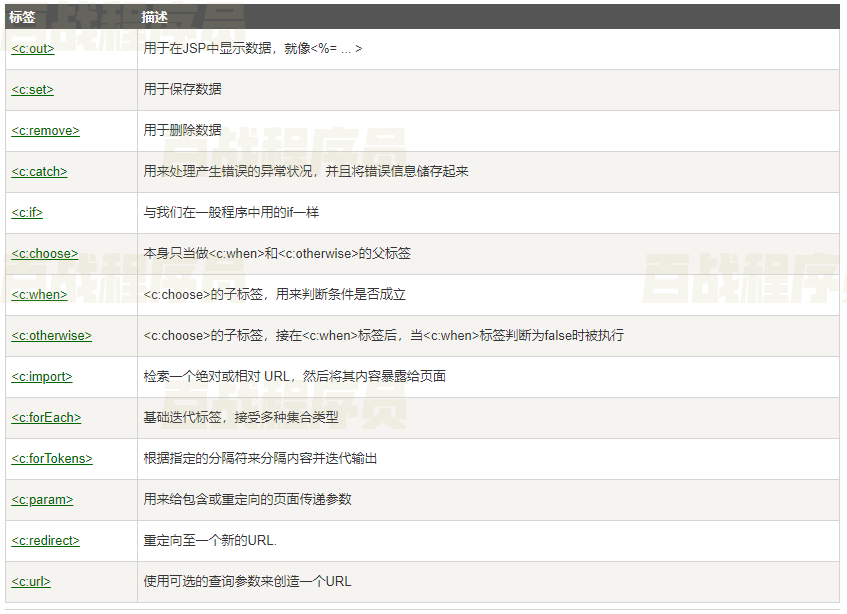This screenshot has width=847, height=614.
Task: Open the <c:choose> tag link
Action: [44, 253]
